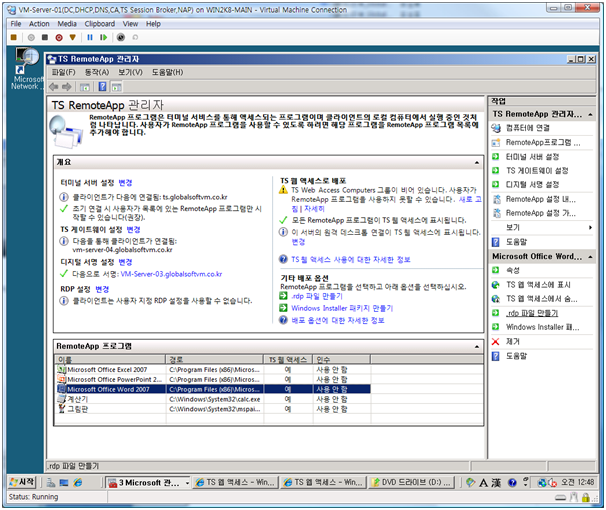Sort by 이름 column header

point(110,360)
